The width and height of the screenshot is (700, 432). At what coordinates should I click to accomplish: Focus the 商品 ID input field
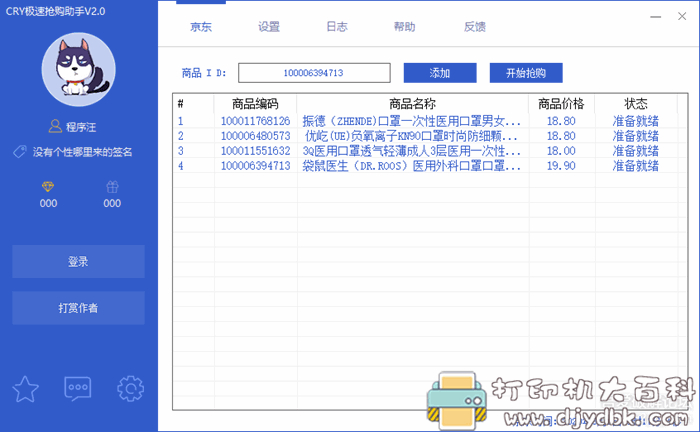click(314, 73)
